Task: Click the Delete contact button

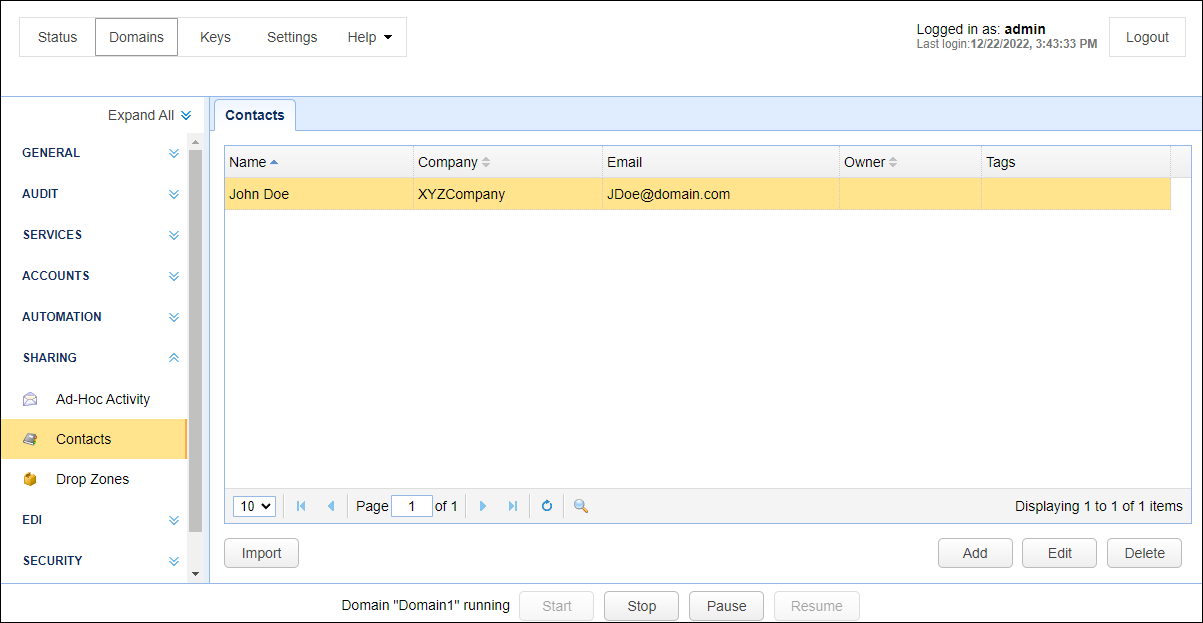Action: point(1145,553)
